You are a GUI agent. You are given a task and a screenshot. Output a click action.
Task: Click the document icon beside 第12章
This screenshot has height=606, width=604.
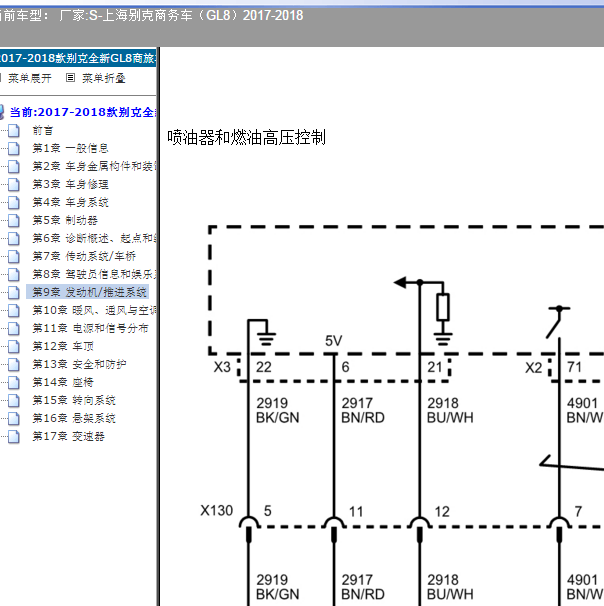coord(14,346)
